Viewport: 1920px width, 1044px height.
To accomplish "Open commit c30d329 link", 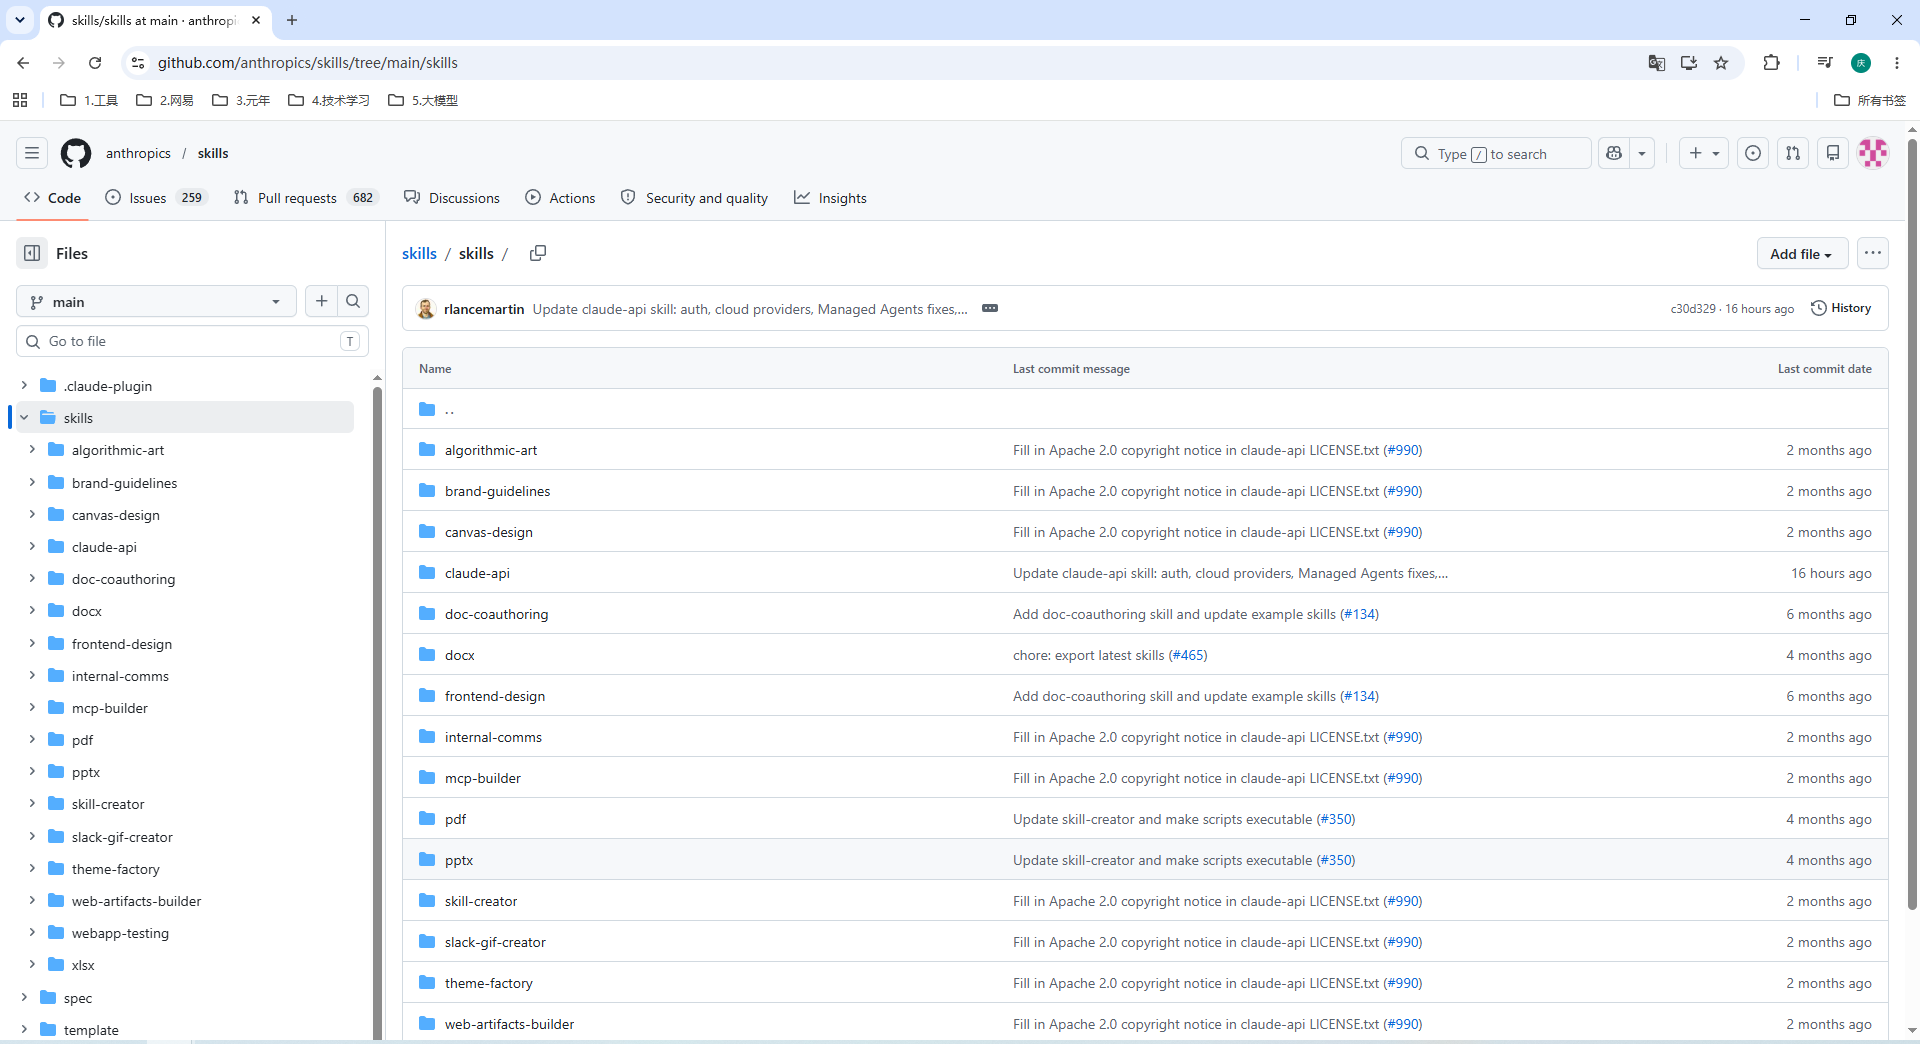I will 1693,309.
